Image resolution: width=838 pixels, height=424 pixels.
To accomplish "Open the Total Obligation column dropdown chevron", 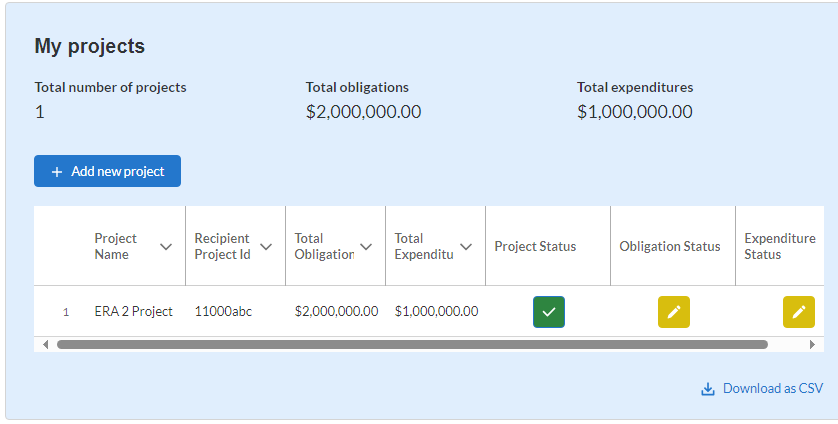I will 366,247.
